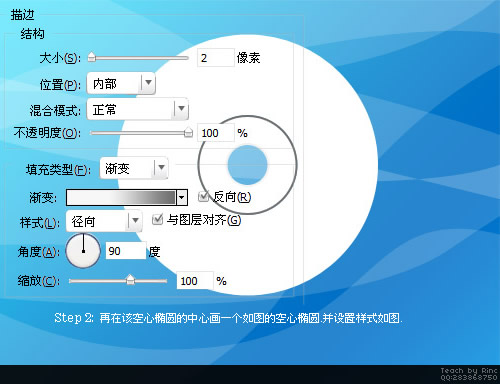Open the 样式 style dropdown
Screen dimensions: 500x384
(x=104, y=221)
